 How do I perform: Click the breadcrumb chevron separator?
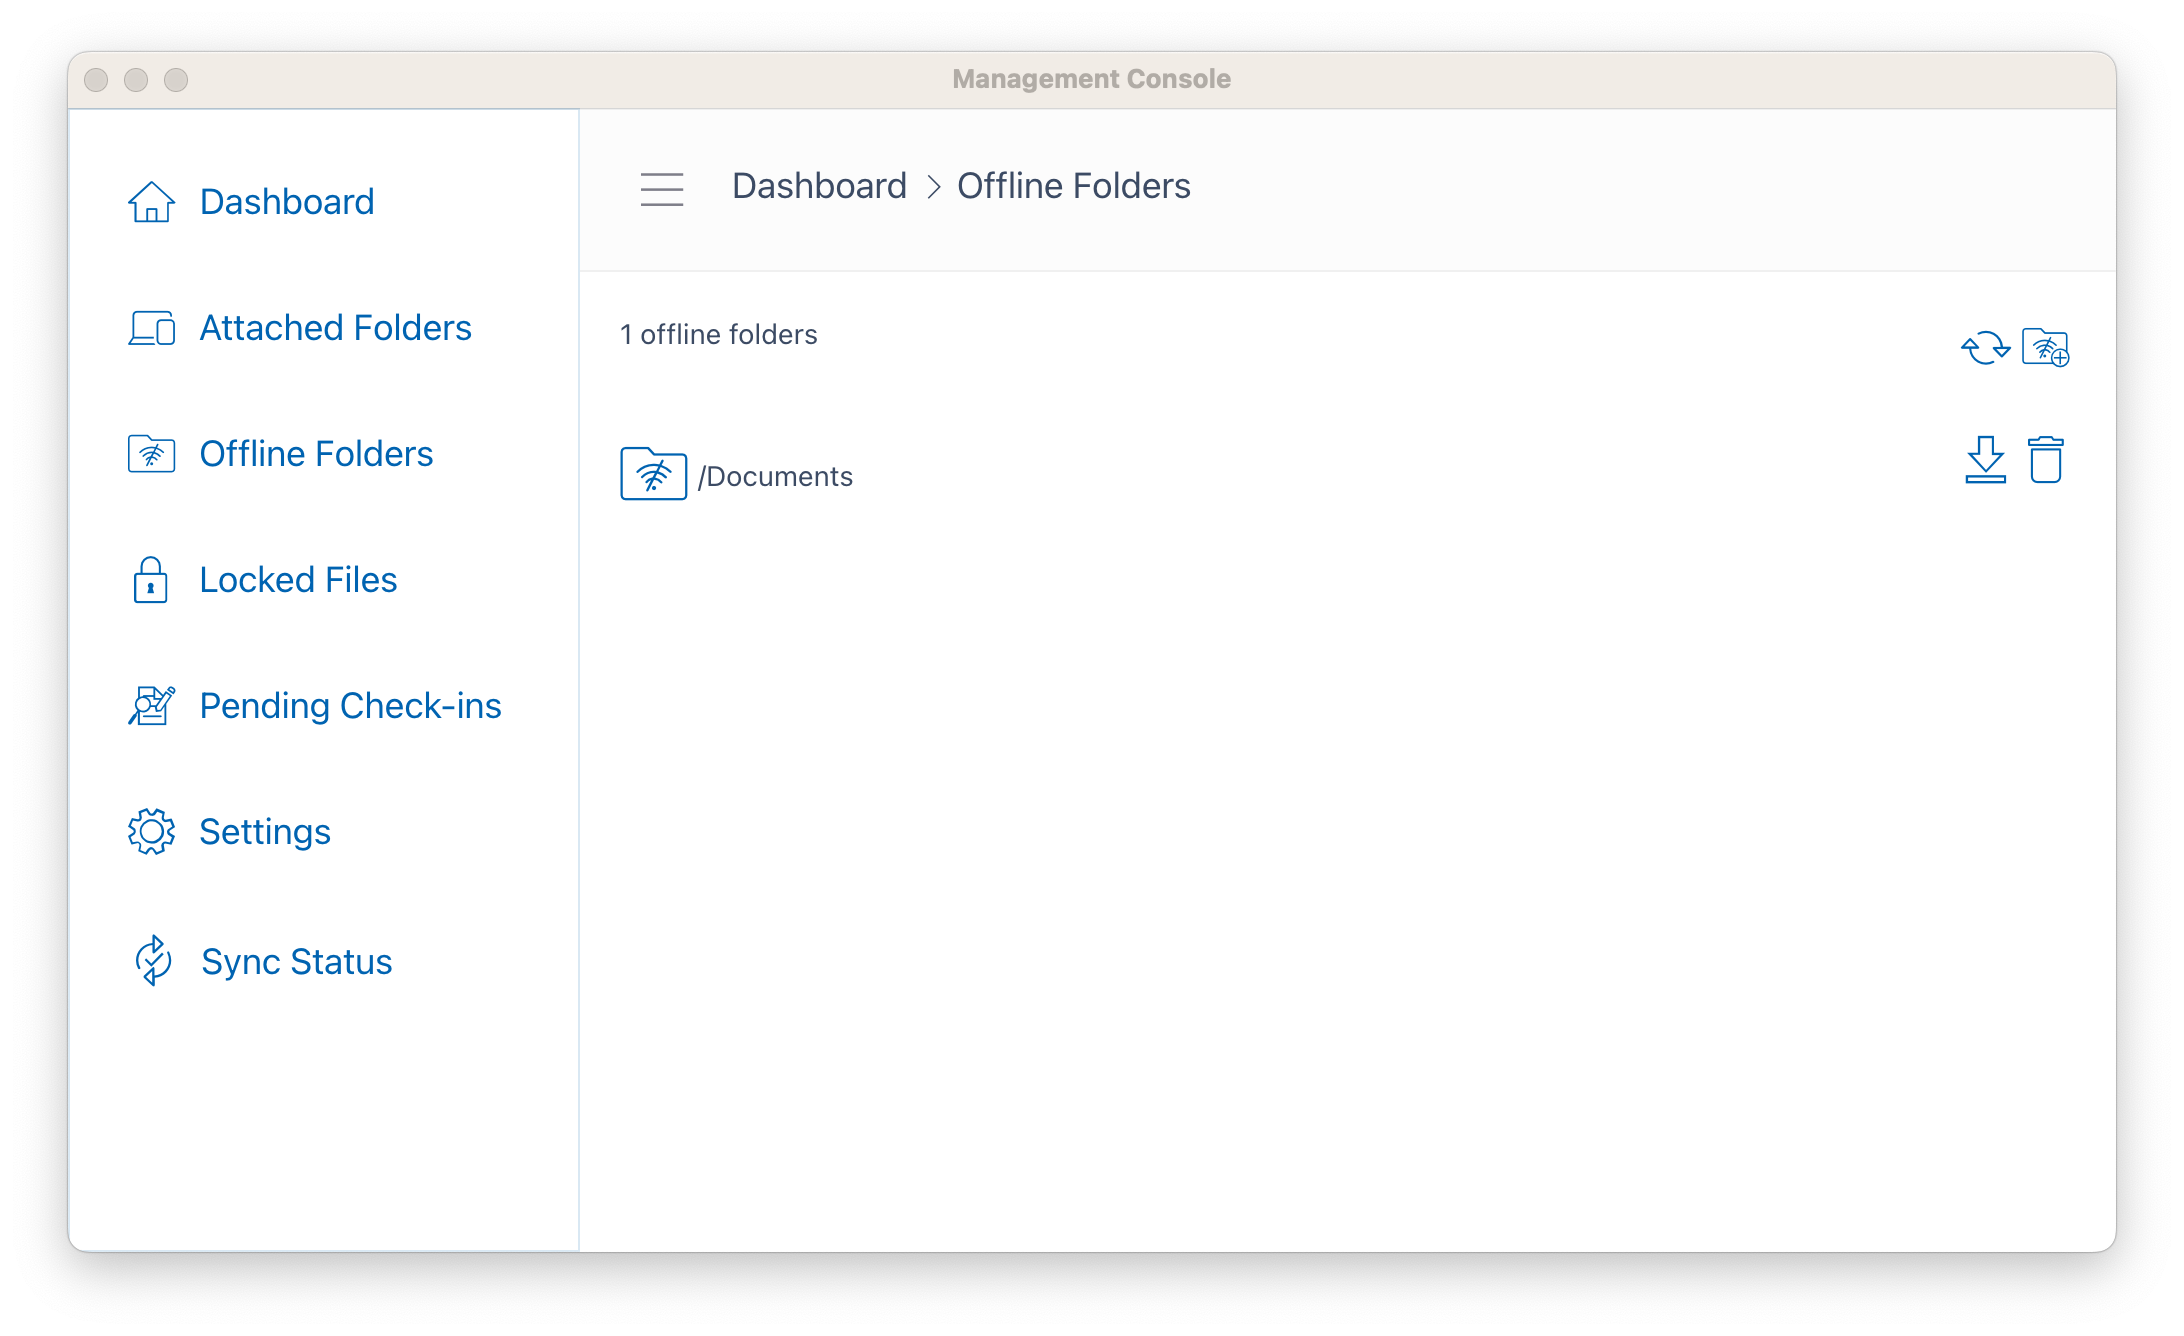pos(933,187)
